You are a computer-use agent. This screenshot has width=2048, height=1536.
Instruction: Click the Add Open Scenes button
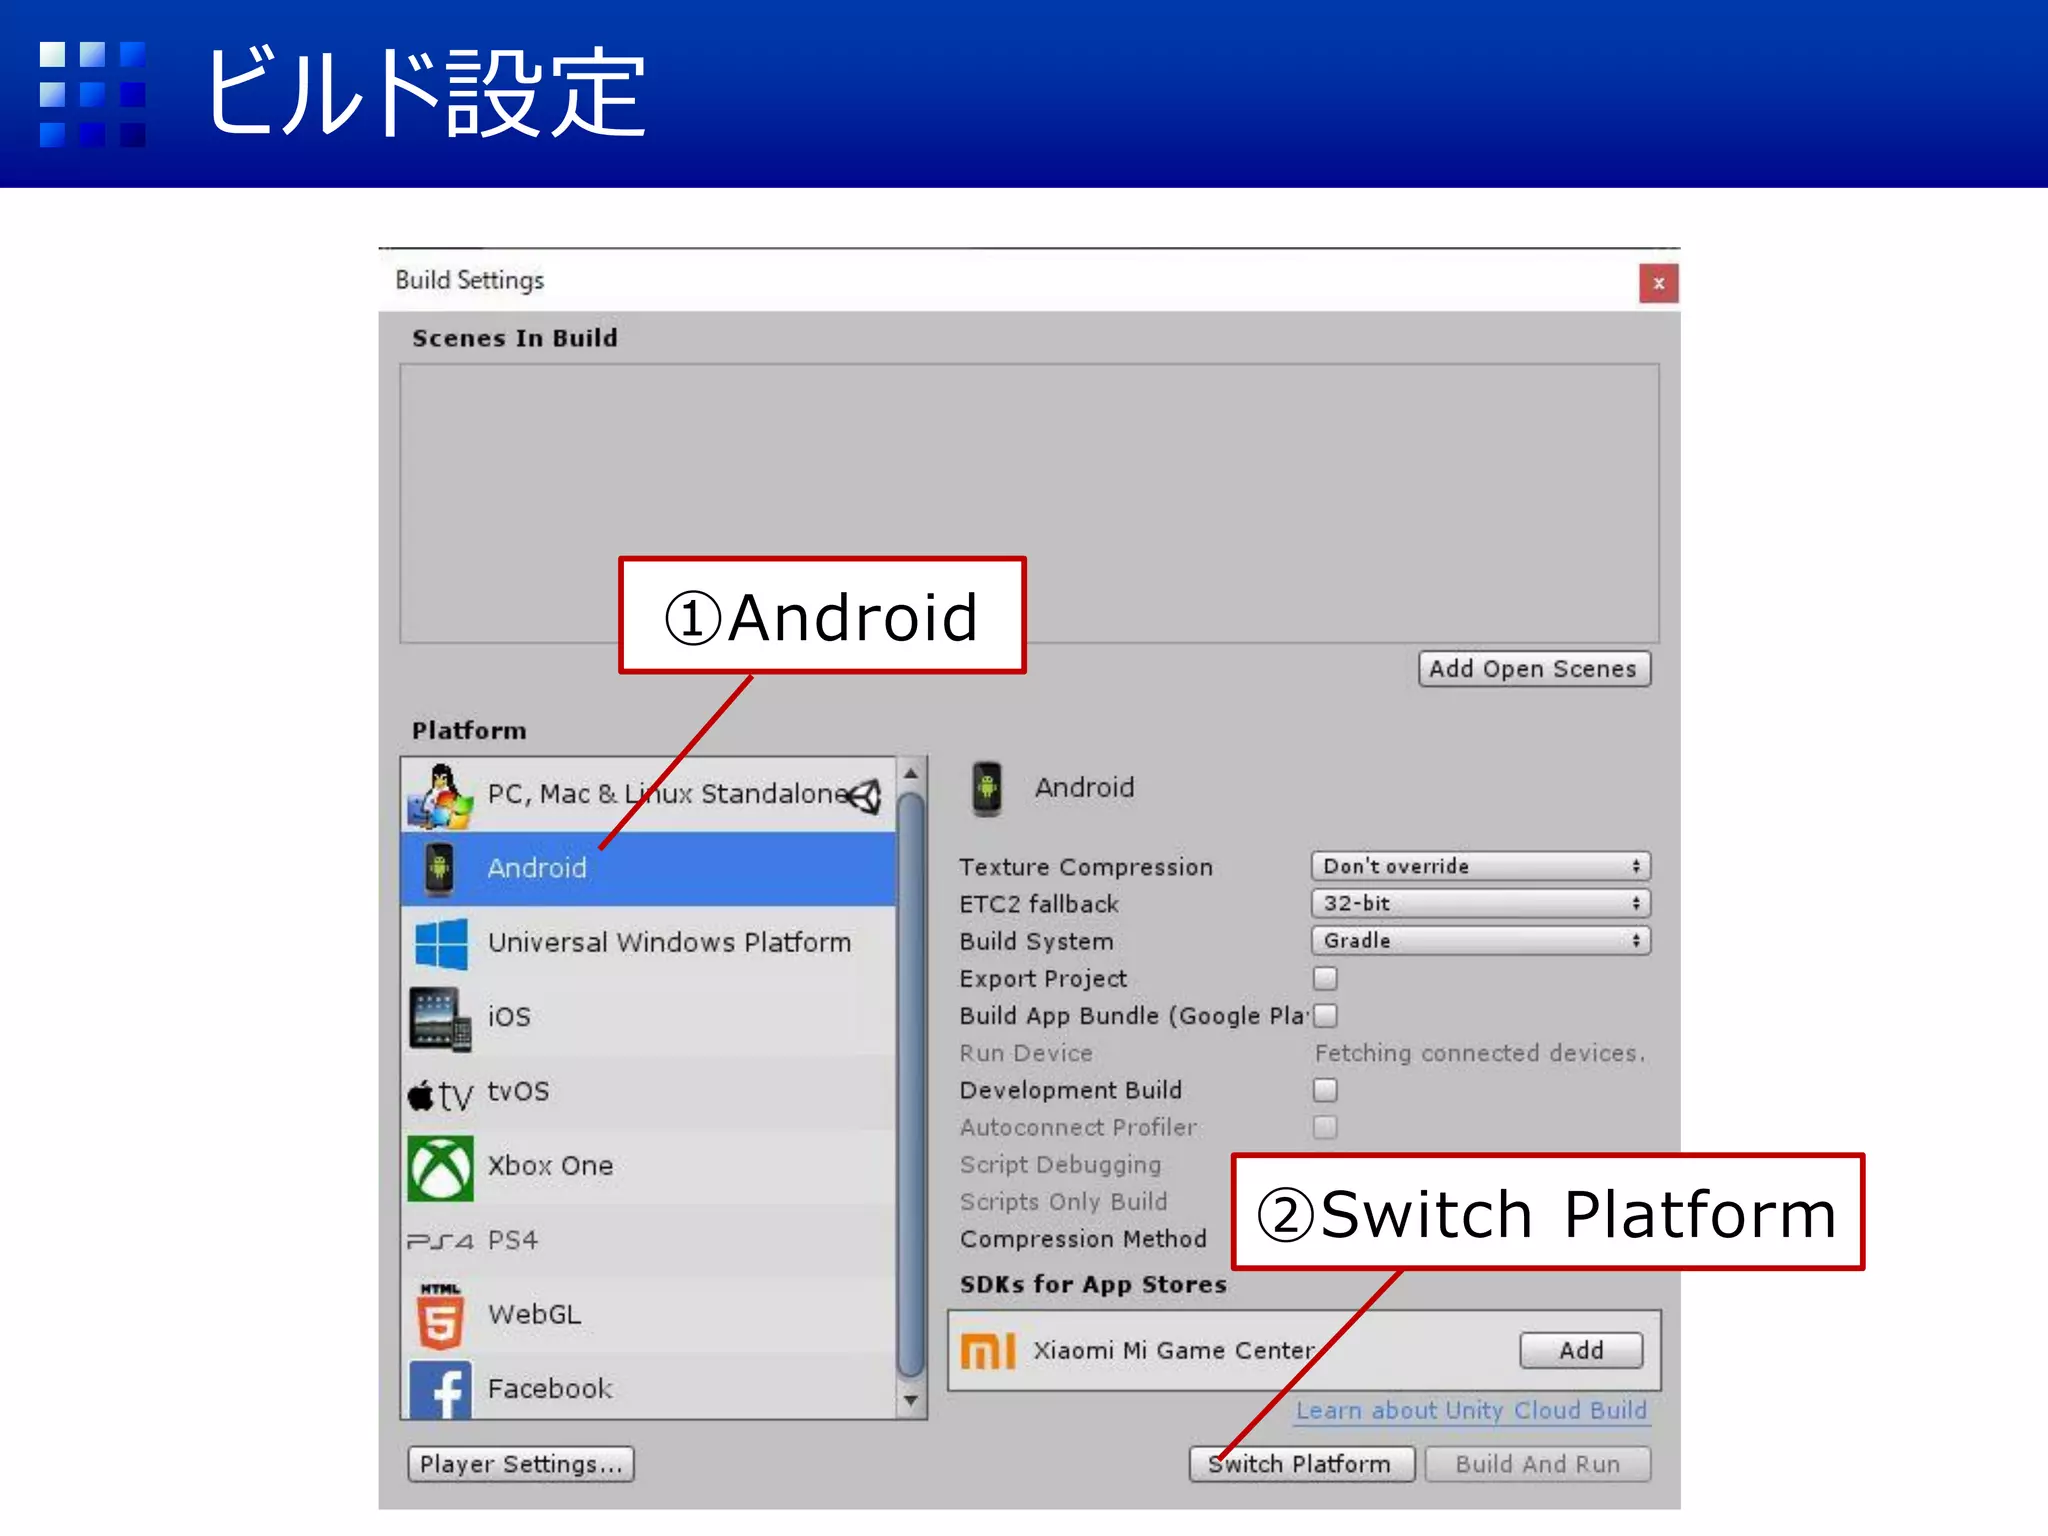coord(1534,669)
